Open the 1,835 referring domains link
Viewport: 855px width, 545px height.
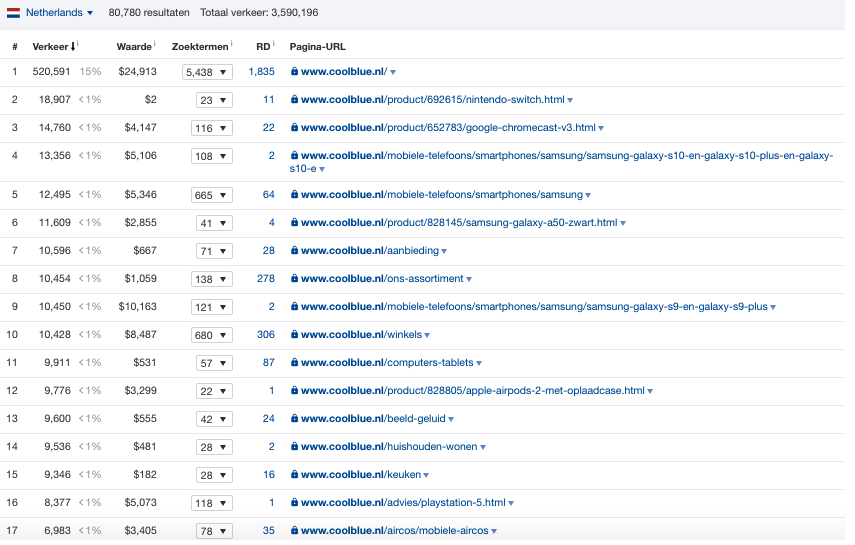point(262,71)
